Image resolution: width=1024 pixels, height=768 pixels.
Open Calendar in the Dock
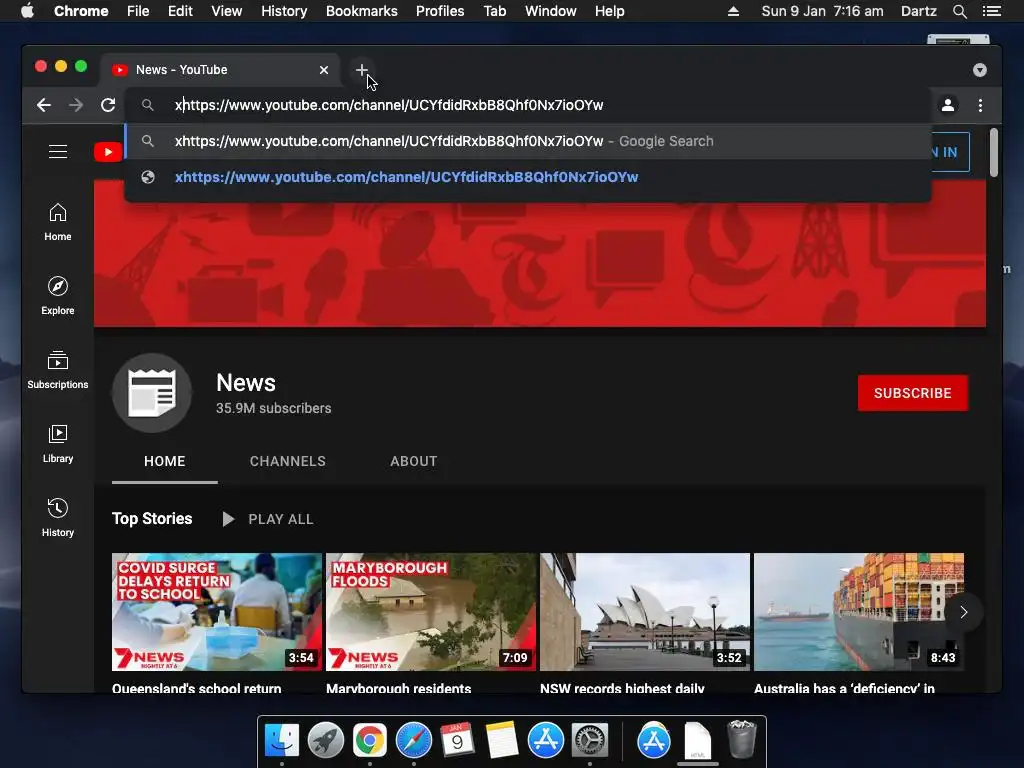457,741
